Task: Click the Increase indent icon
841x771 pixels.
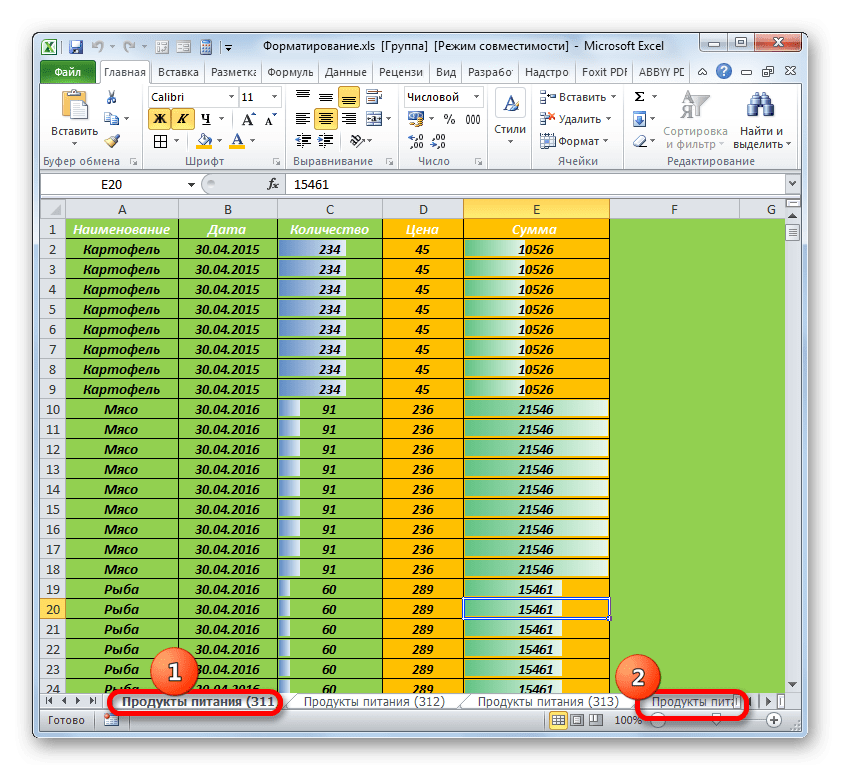Action: [x=326, y=141]
